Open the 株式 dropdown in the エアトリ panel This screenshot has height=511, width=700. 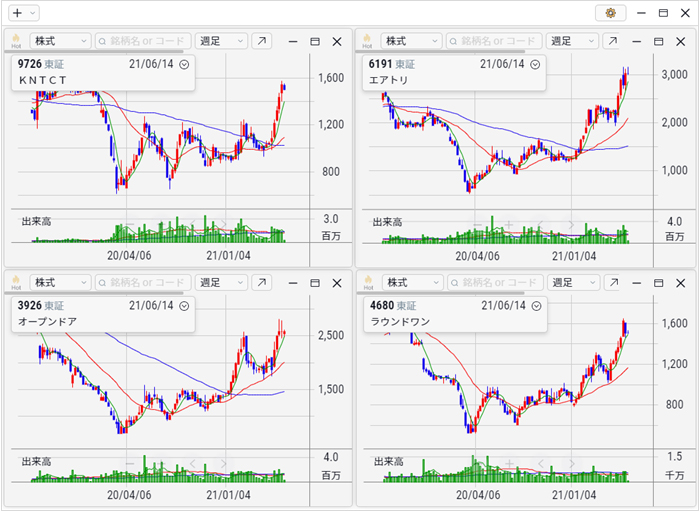[411, 41]
